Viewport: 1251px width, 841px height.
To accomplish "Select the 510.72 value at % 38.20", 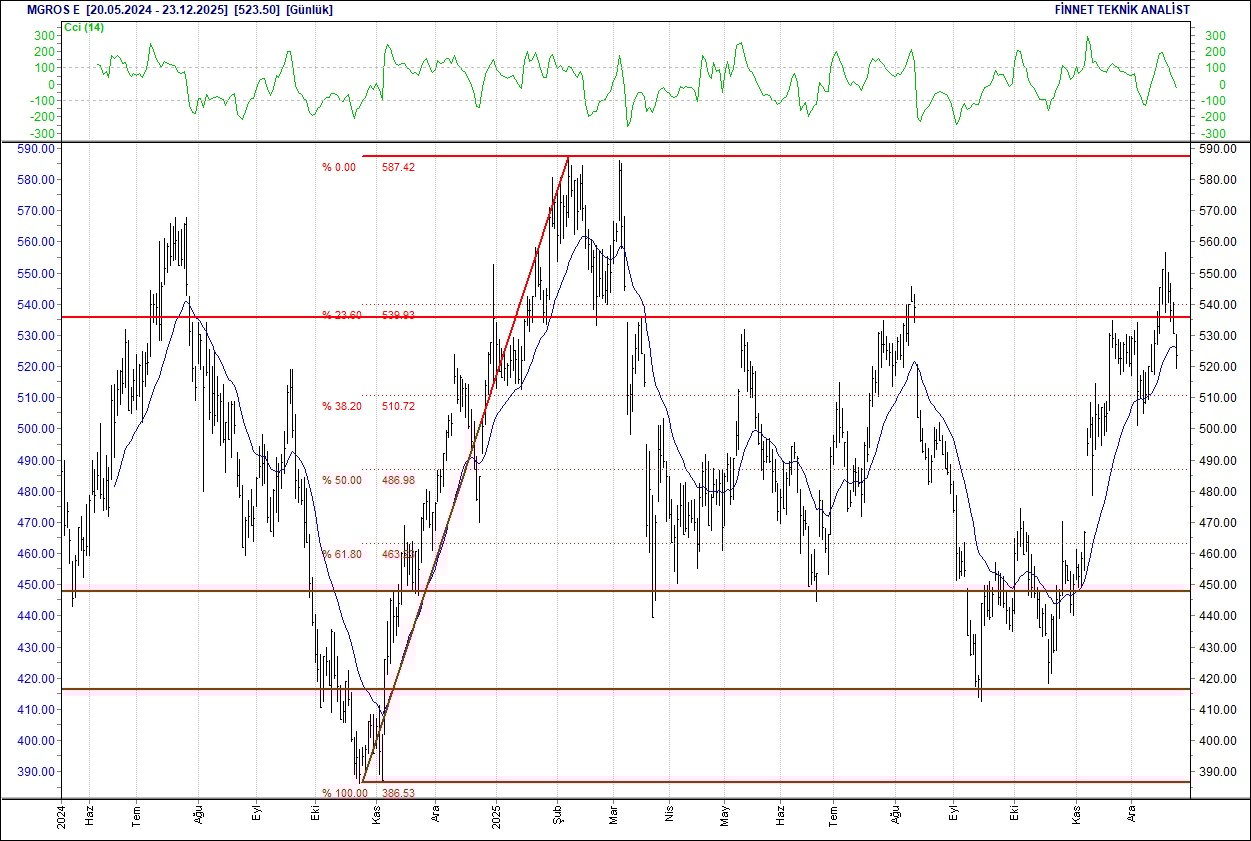I will point(399,406).
